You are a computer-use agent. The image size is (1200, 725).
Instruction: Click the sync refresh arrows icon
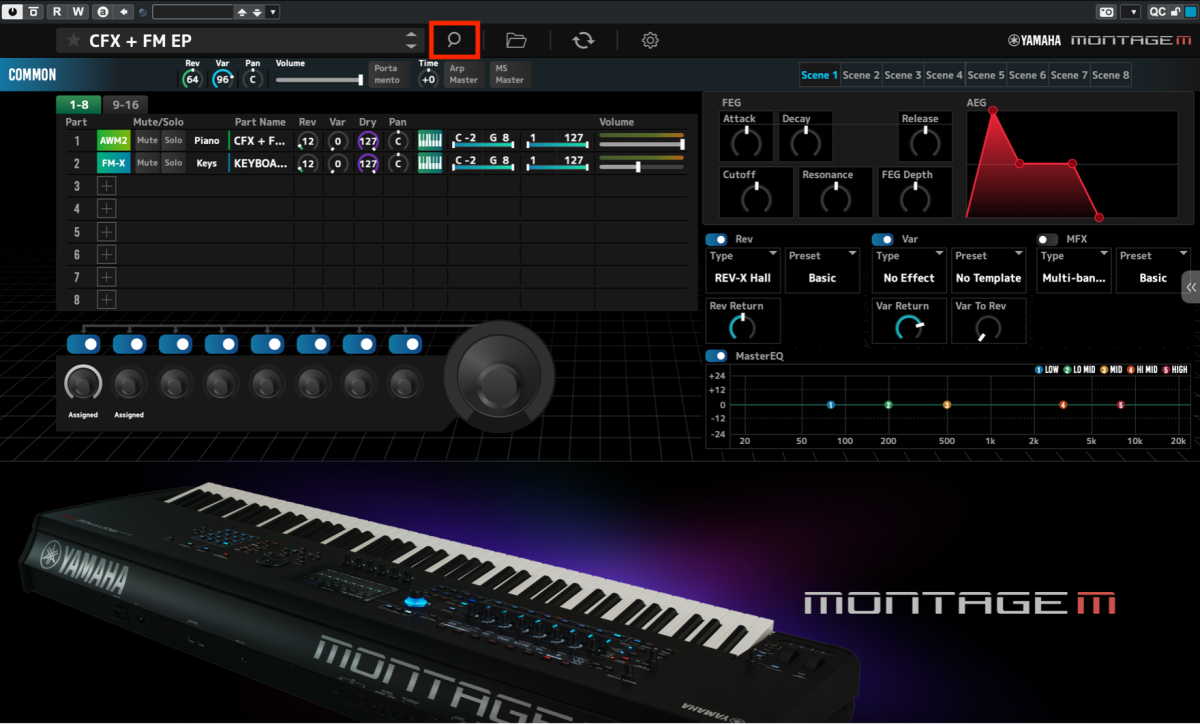(583, 40)
